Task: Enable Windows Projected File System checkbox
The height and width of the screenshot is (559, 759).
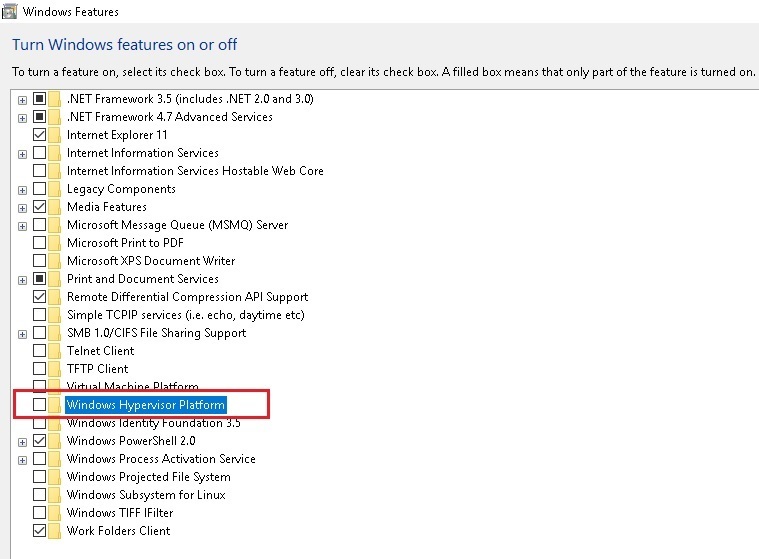Action: pos(40,476)
